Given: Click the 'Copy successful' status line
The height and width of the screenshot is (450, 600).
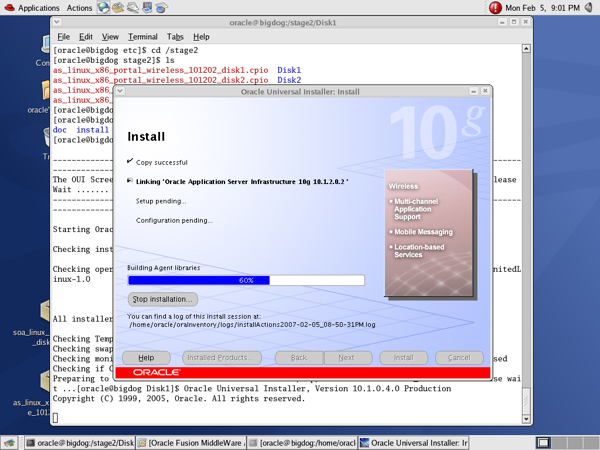Looking at the screenshot, I should pos(161,162).
